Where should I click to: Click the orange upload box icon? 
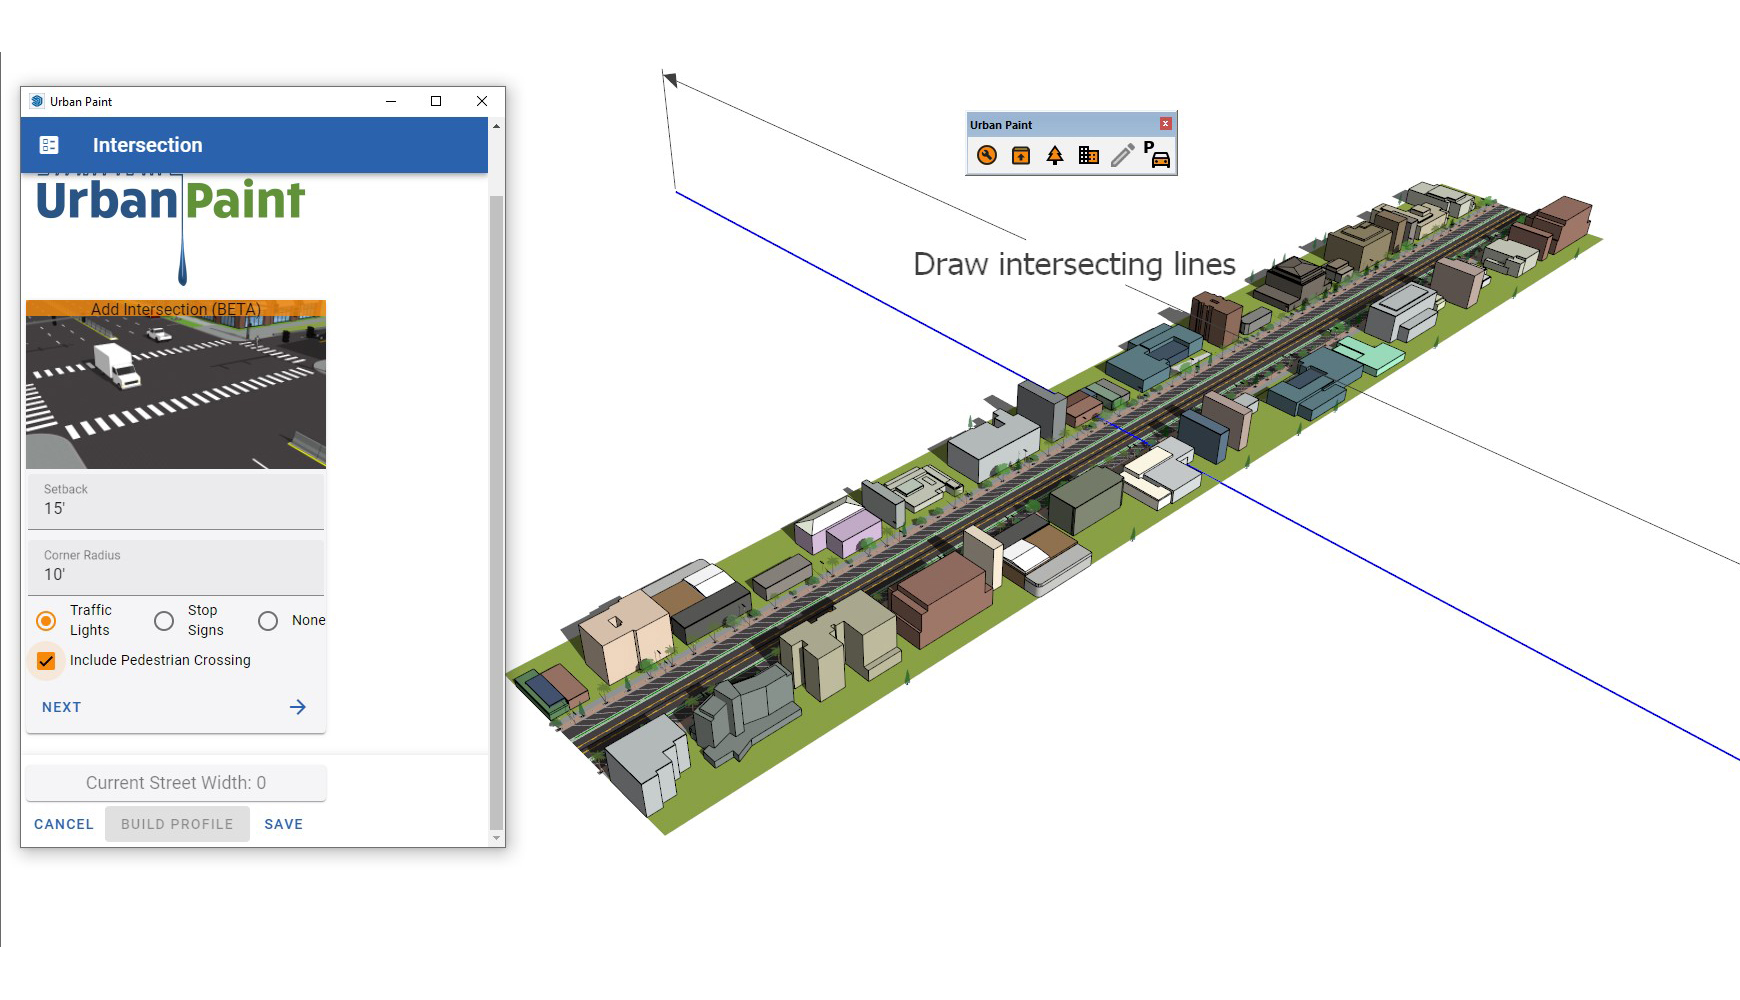(x=1021, y=155)
